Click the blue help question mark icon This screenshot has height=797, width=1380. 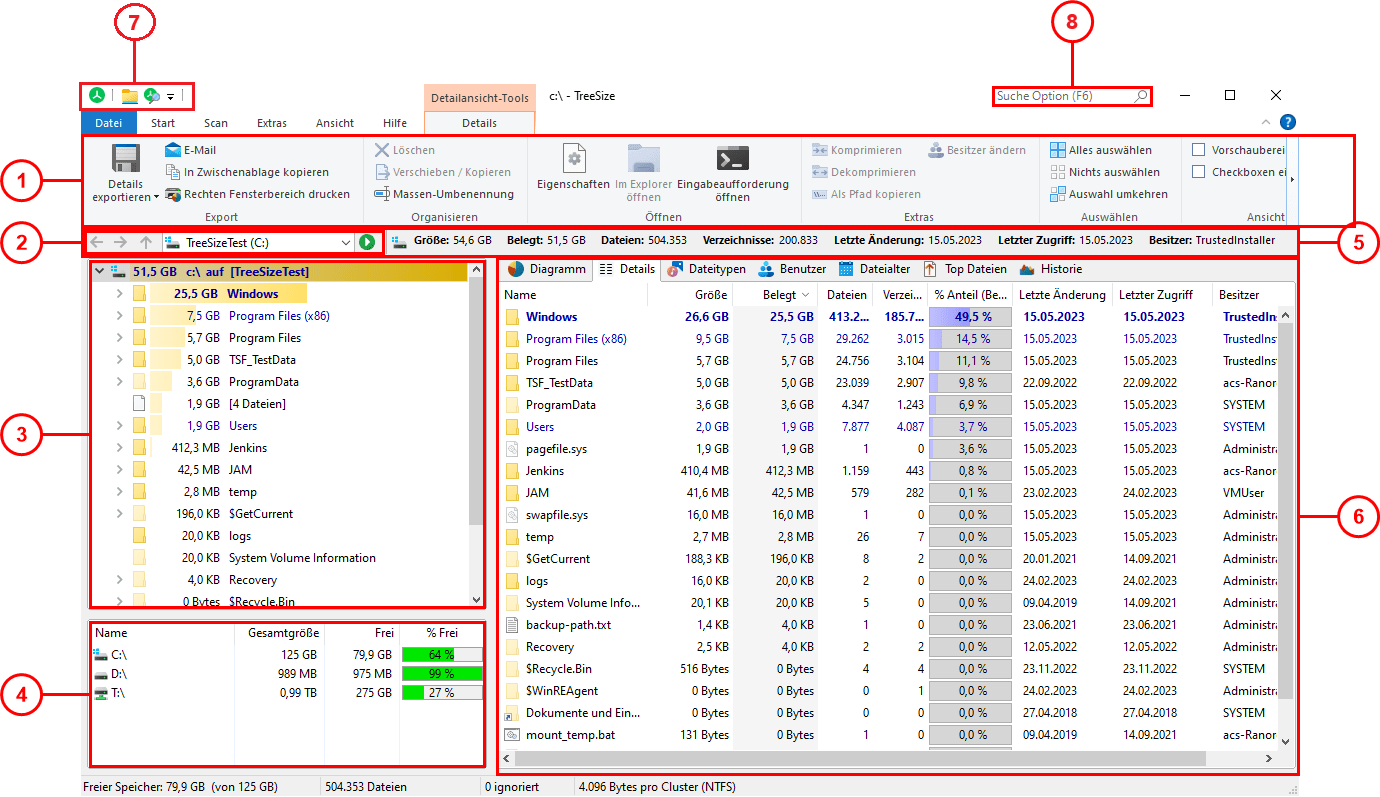(1288, 122)
